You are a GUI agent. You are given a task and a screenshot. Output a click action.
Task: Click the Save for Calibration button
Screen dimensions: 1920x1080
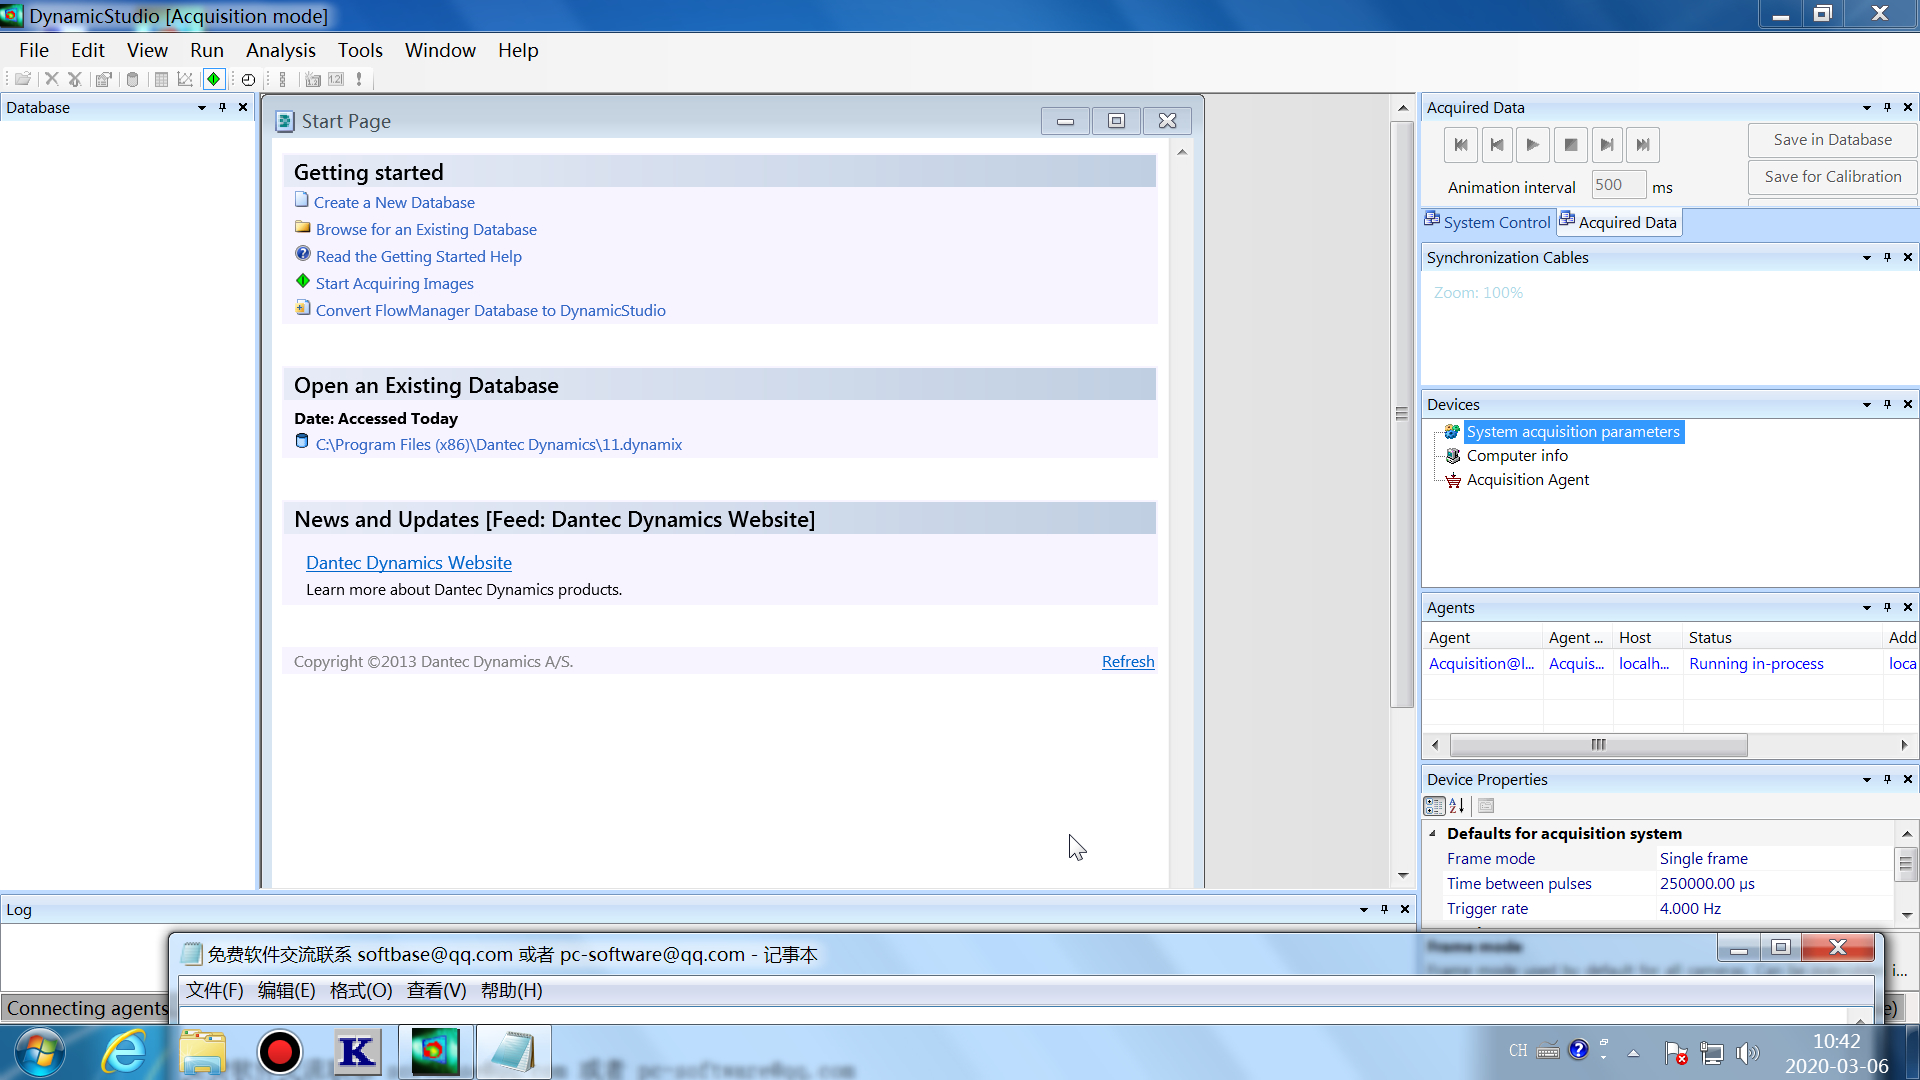click(x=1832, y=177)
